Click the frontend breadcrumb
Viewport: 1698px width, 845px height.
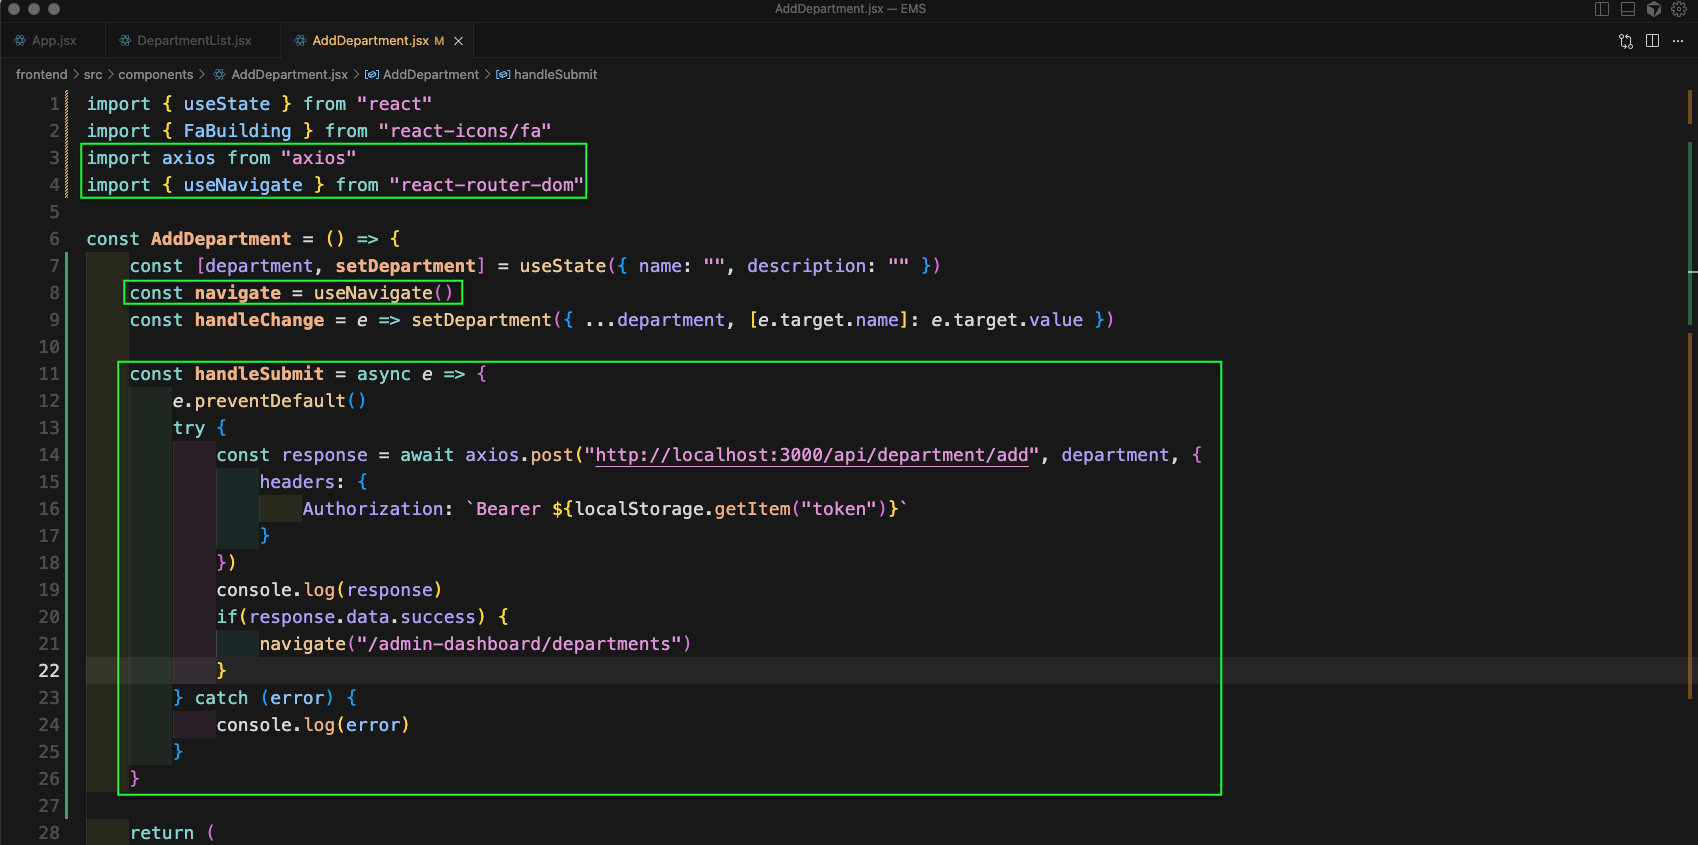tap(42, 75)
